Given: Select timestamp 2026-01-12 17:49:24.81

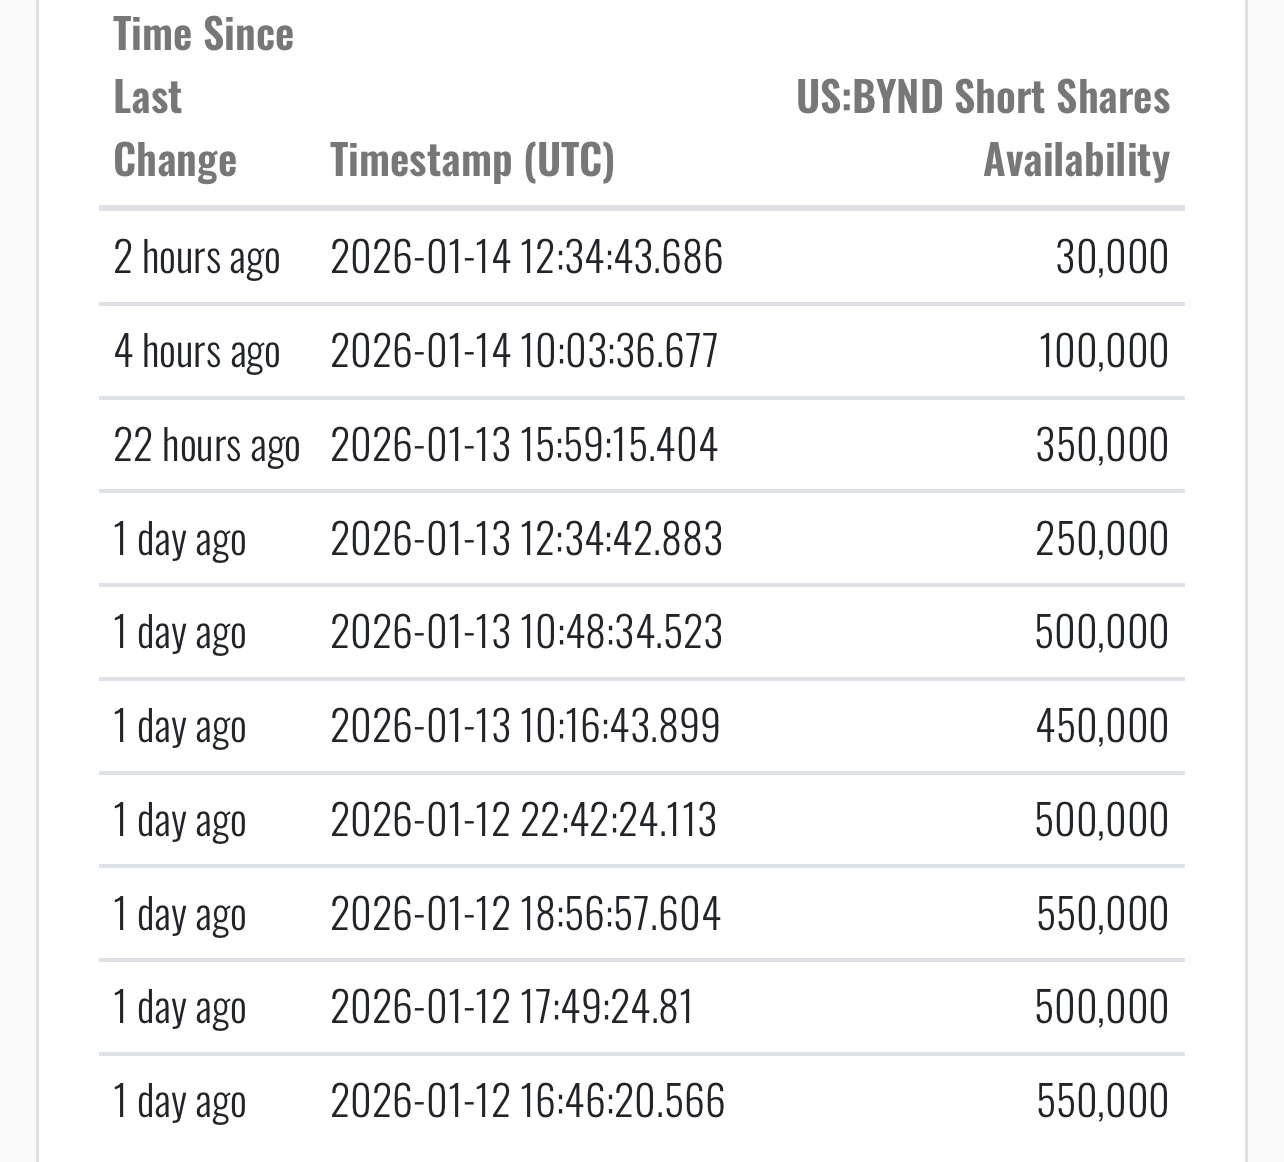Looking at the screenshot, I should pos(511,1007).
